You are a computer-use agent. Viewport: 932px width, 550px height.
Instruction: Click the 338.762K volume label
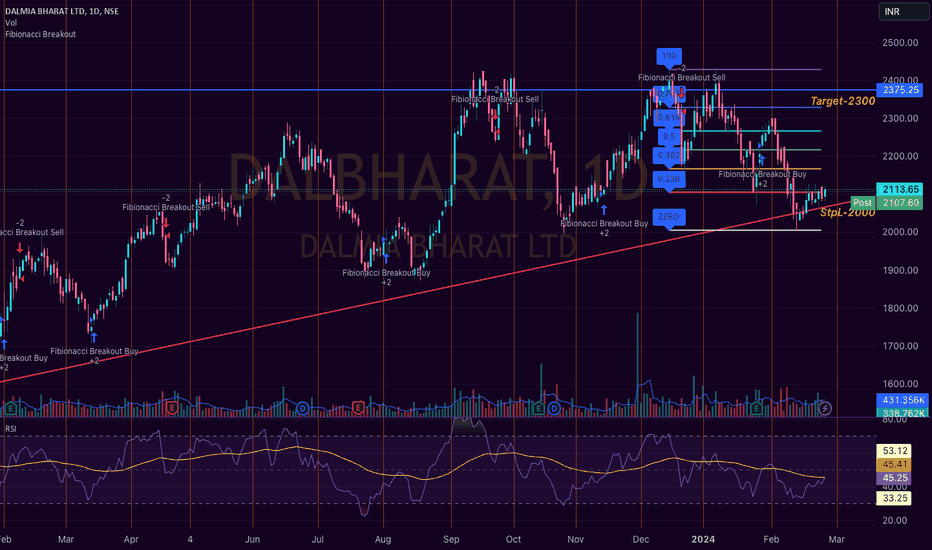pyautogui.click(x=902, y=413)
